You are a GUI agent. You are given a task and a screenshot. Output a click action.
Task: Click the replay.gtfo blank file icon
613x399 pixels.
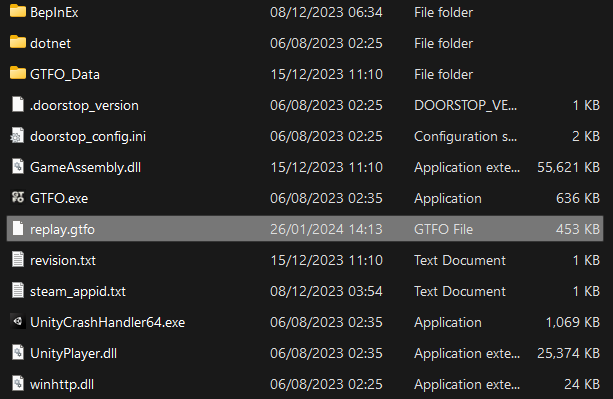coord(18,228)
